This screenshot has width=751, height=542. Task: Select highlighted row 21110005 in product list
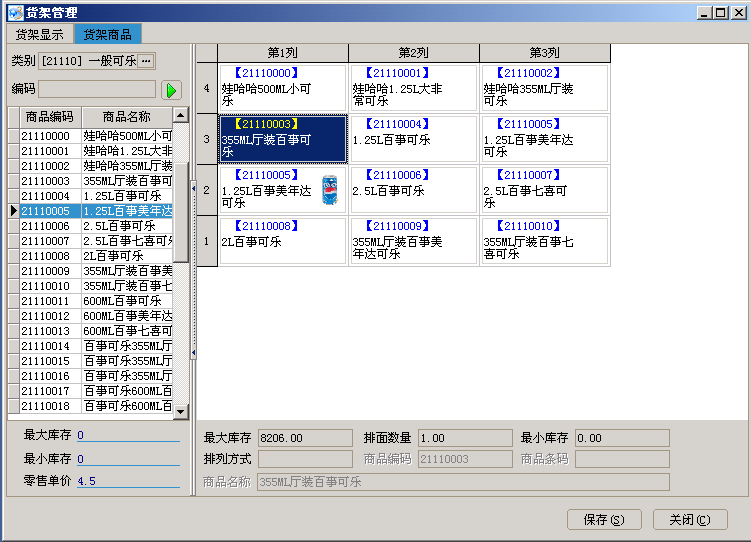pyautogui.click(x=91, y=211)
